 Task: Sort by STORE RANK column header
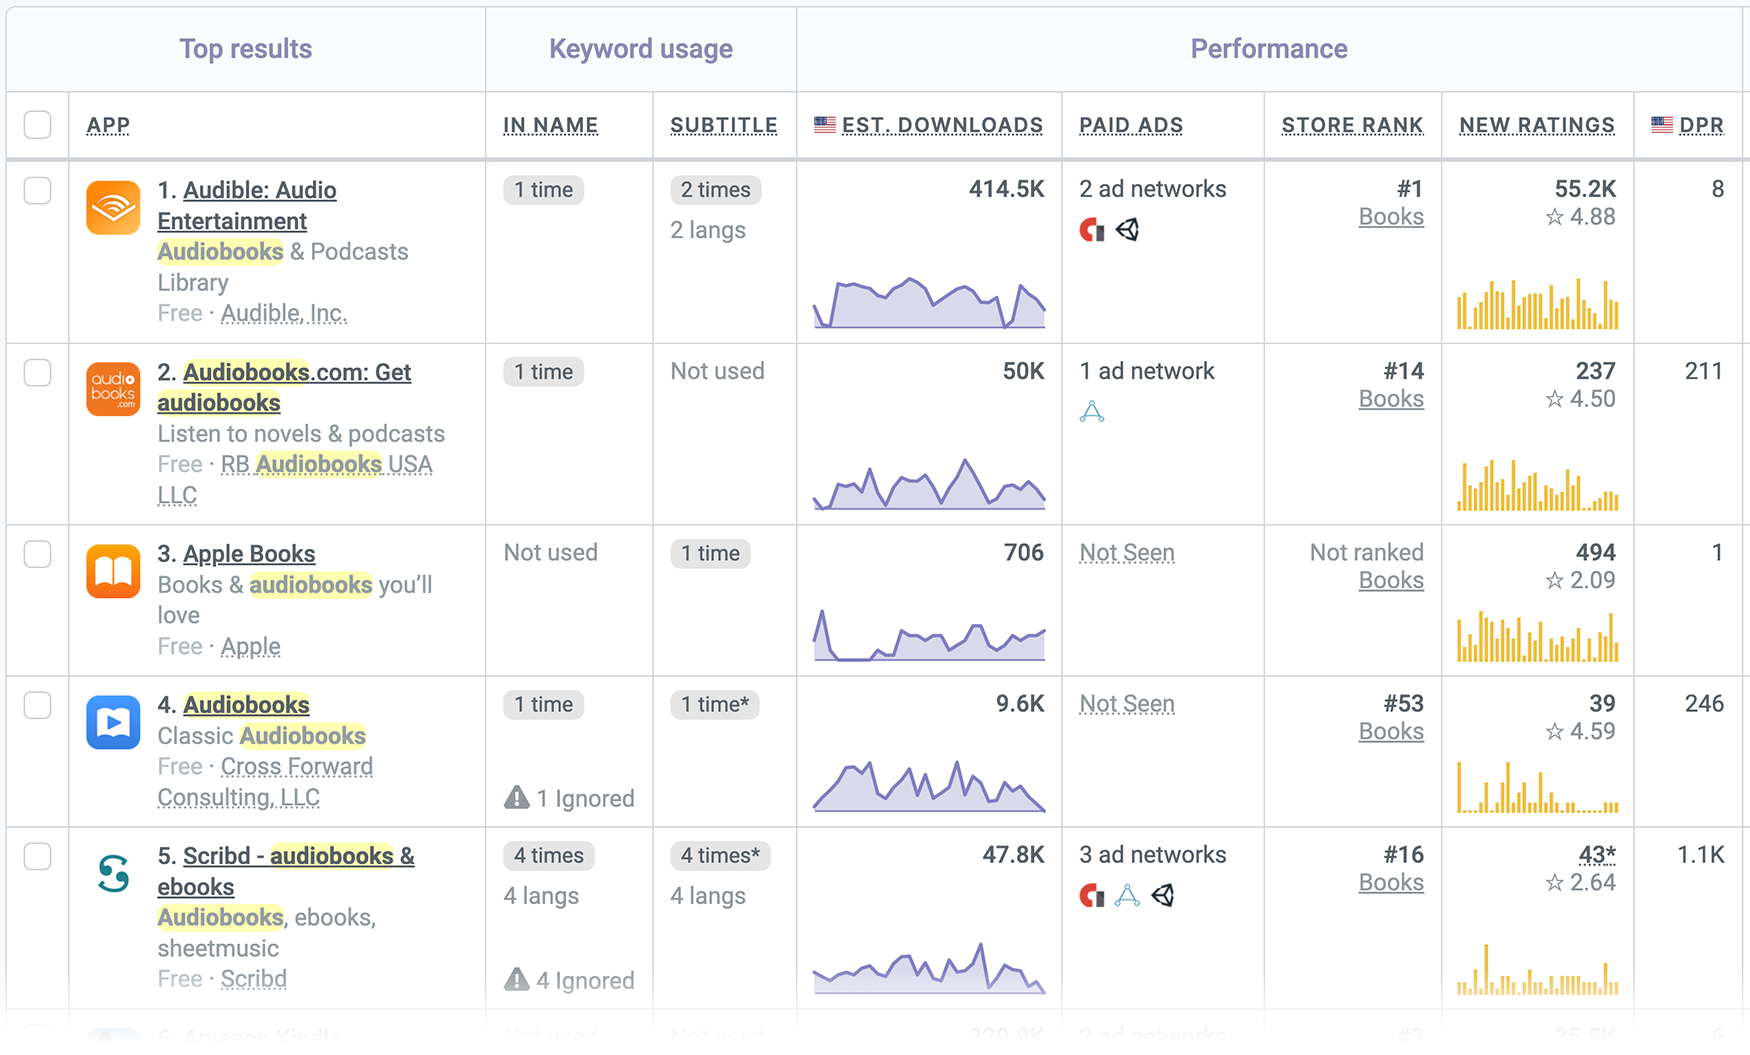1352,125
